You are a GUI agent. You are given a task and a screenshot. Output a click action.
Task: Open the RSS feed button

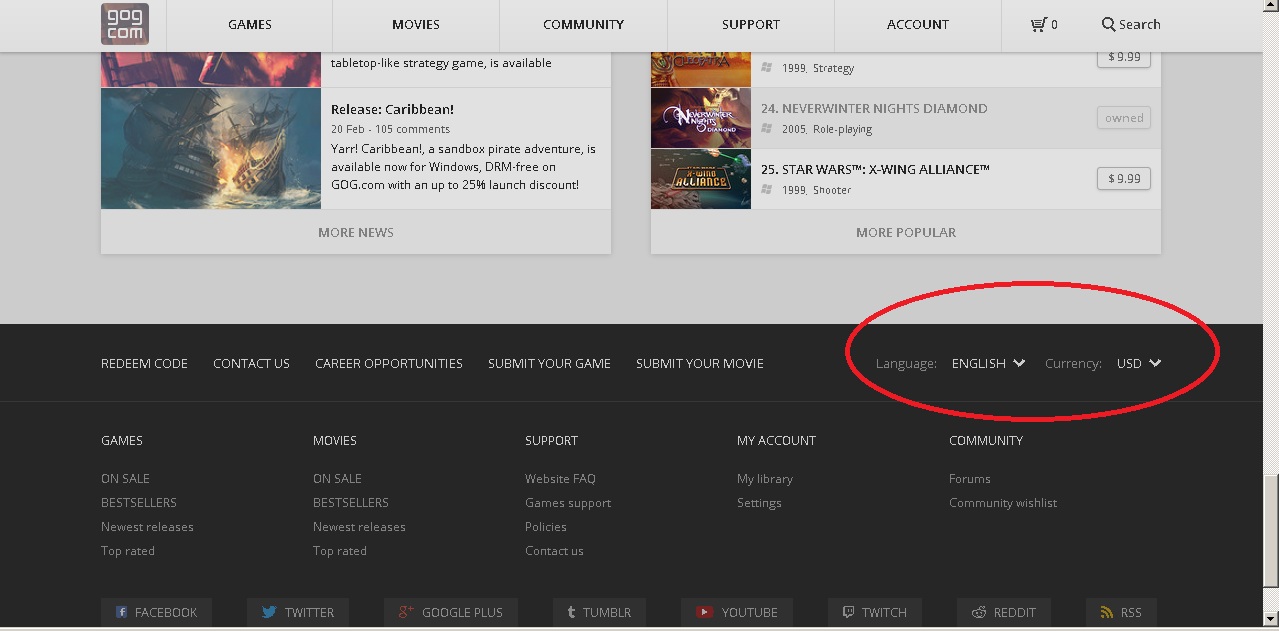1121,612
